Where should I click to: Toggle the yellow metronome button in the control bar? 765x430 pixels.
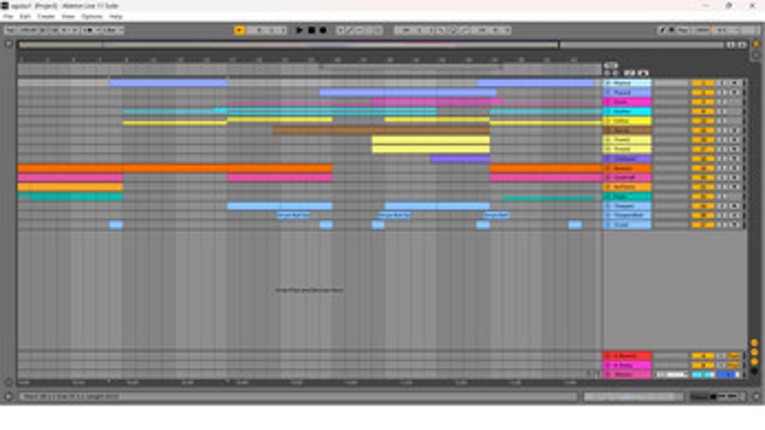click(x=239, y=30)
